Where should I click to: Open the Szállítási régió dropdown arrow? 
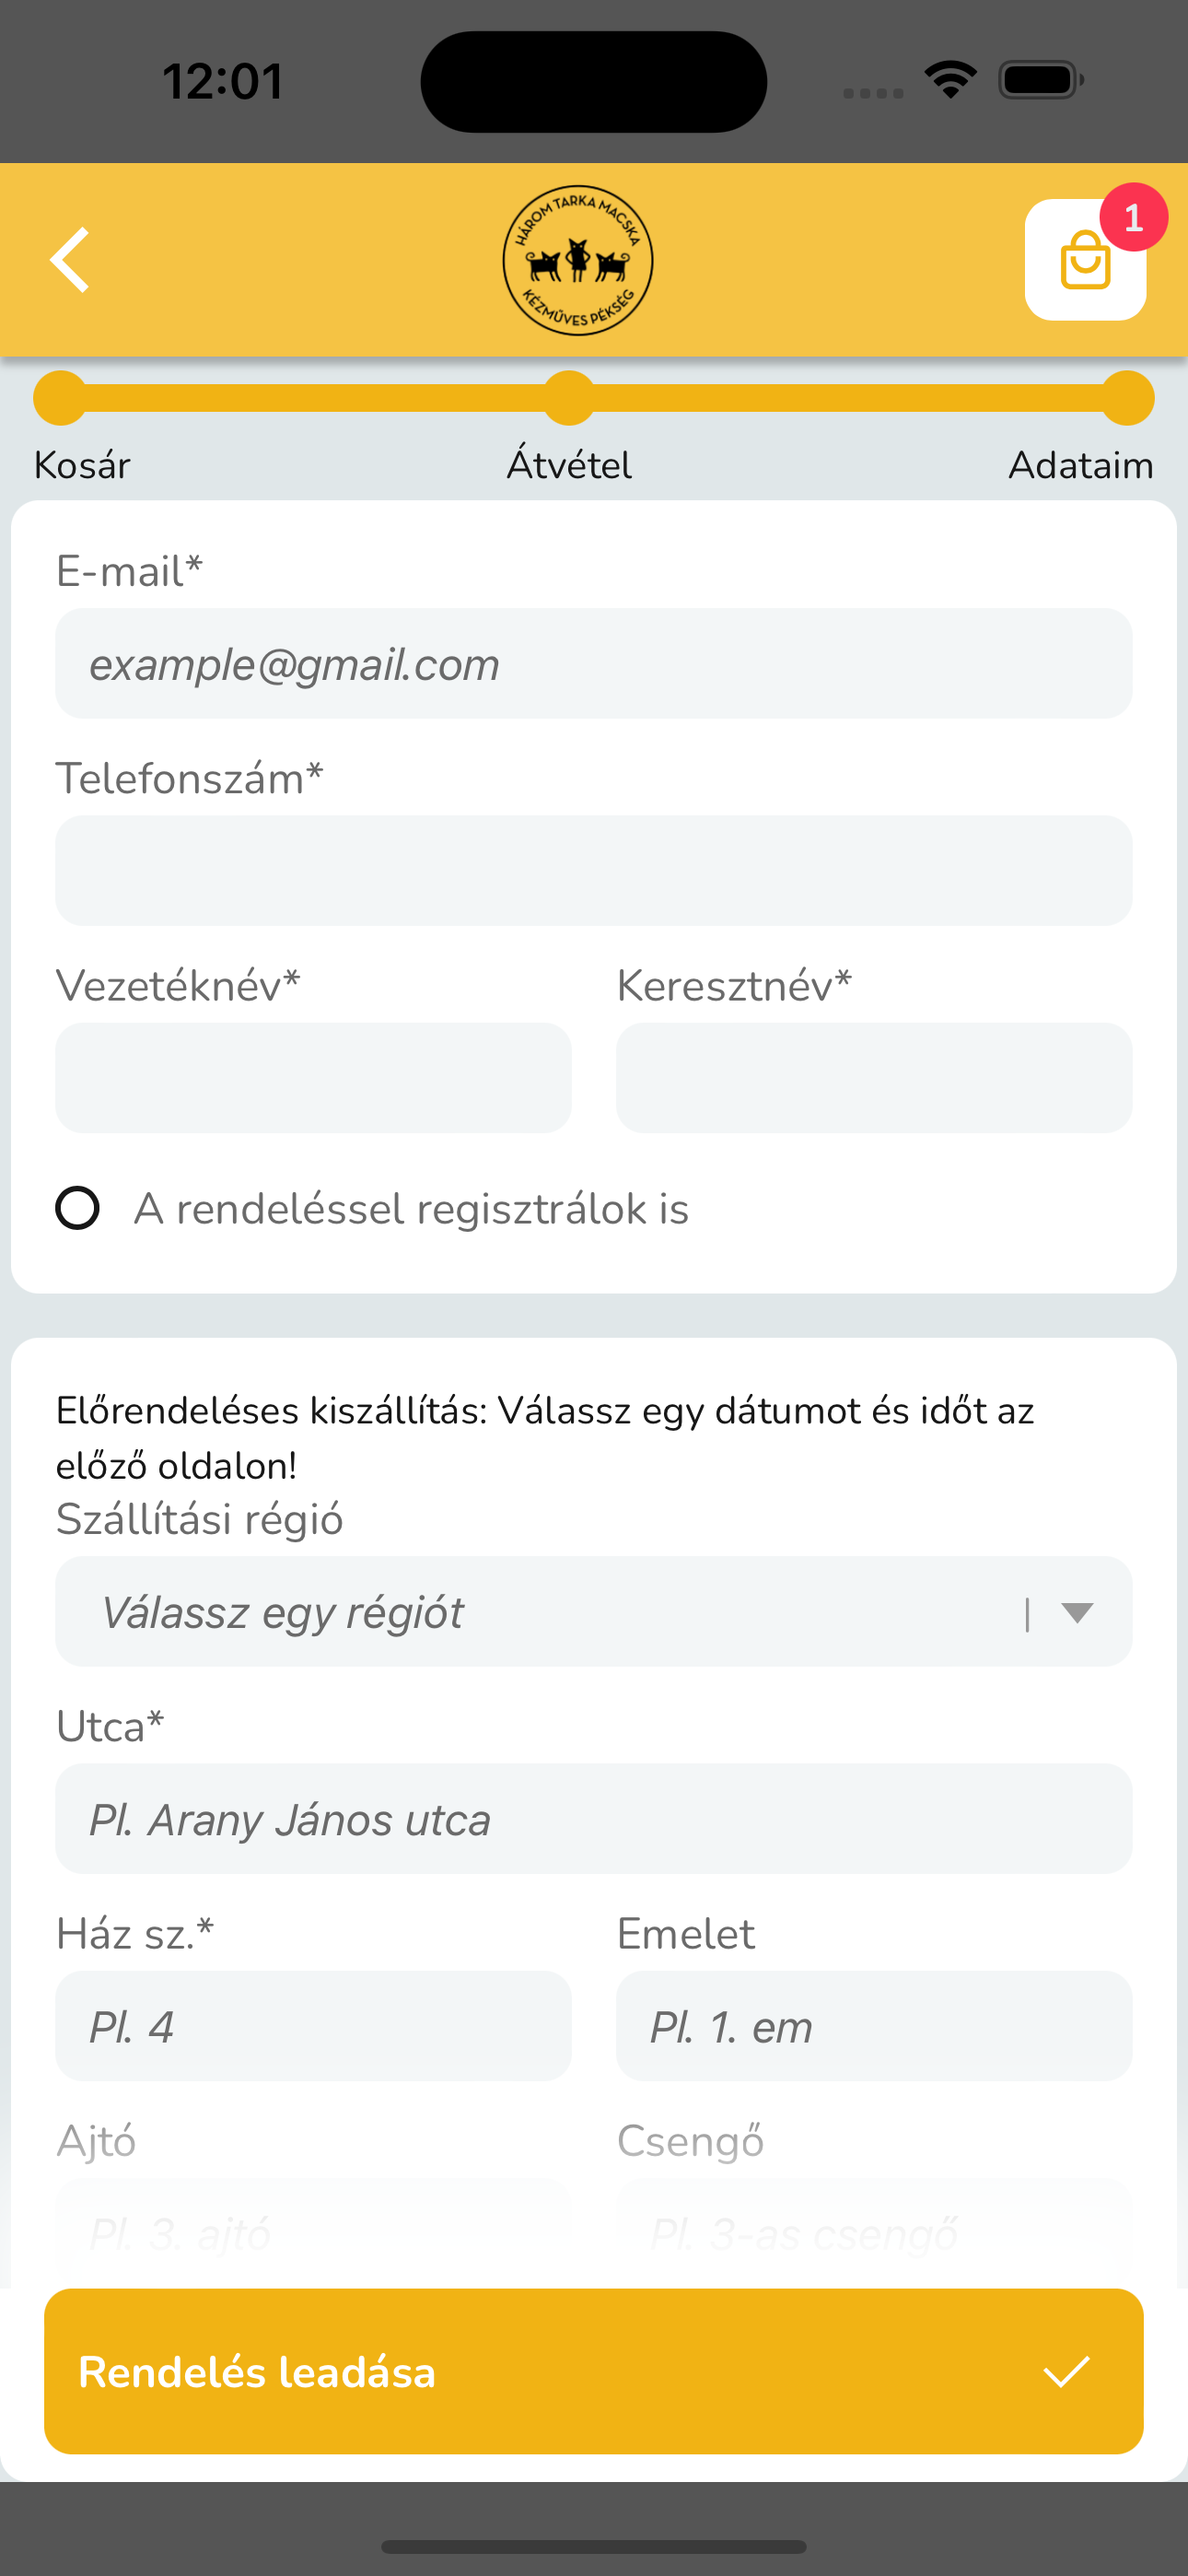1077,1612
